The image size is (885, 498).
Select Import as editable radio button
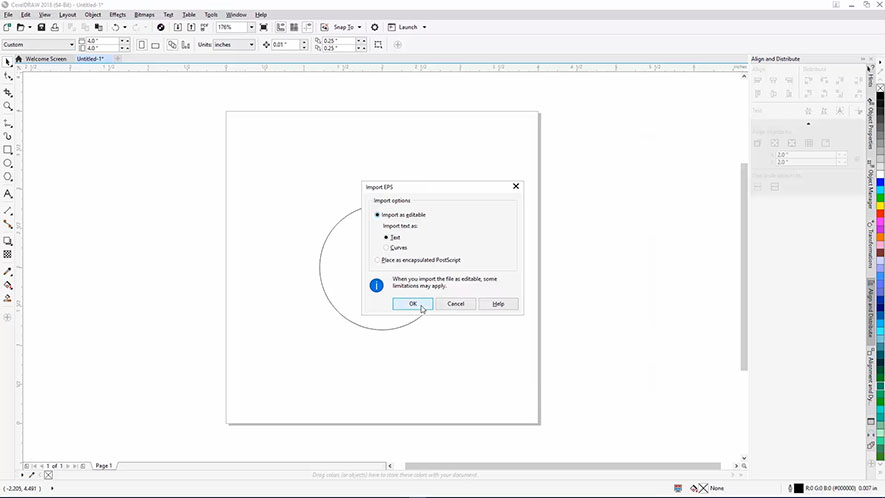[x=377, y=215]
